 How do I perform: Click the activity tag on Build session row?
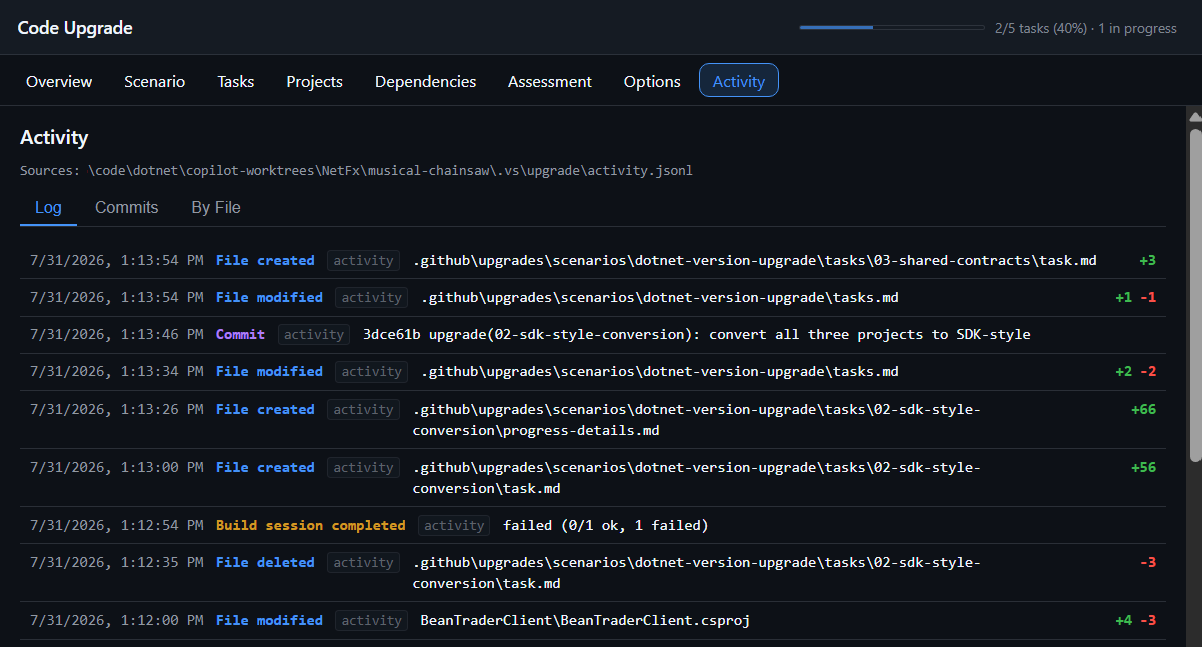454,525
